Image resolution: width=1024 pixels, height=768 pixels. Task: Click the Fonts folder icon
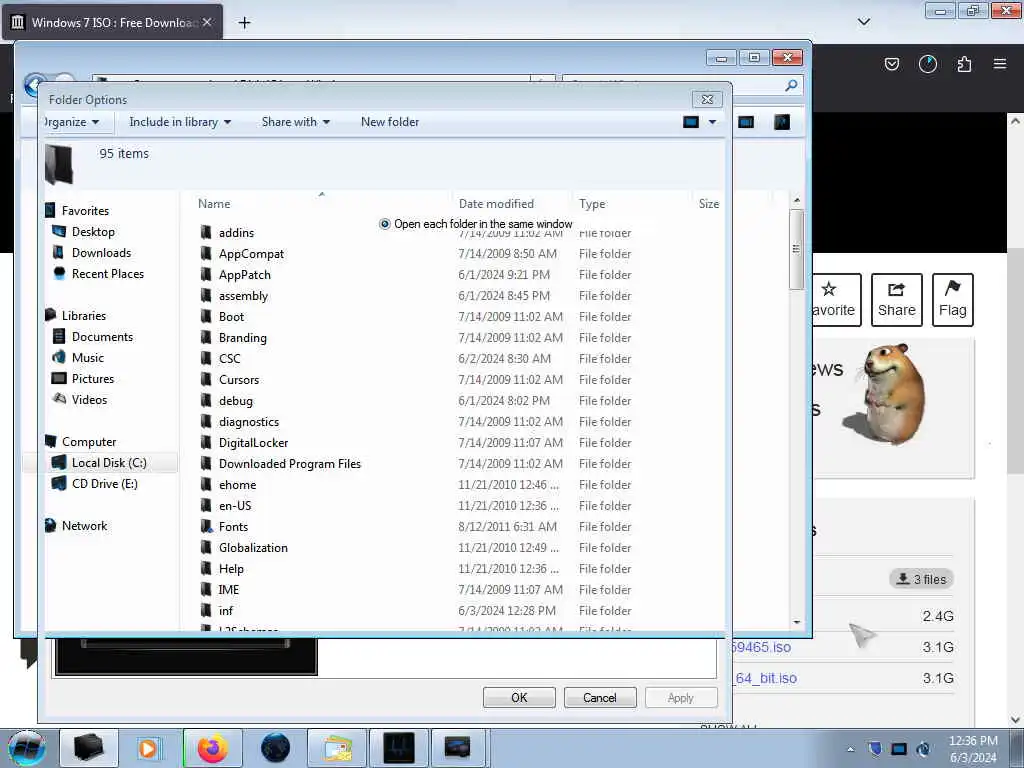click(x=206, y=526)
